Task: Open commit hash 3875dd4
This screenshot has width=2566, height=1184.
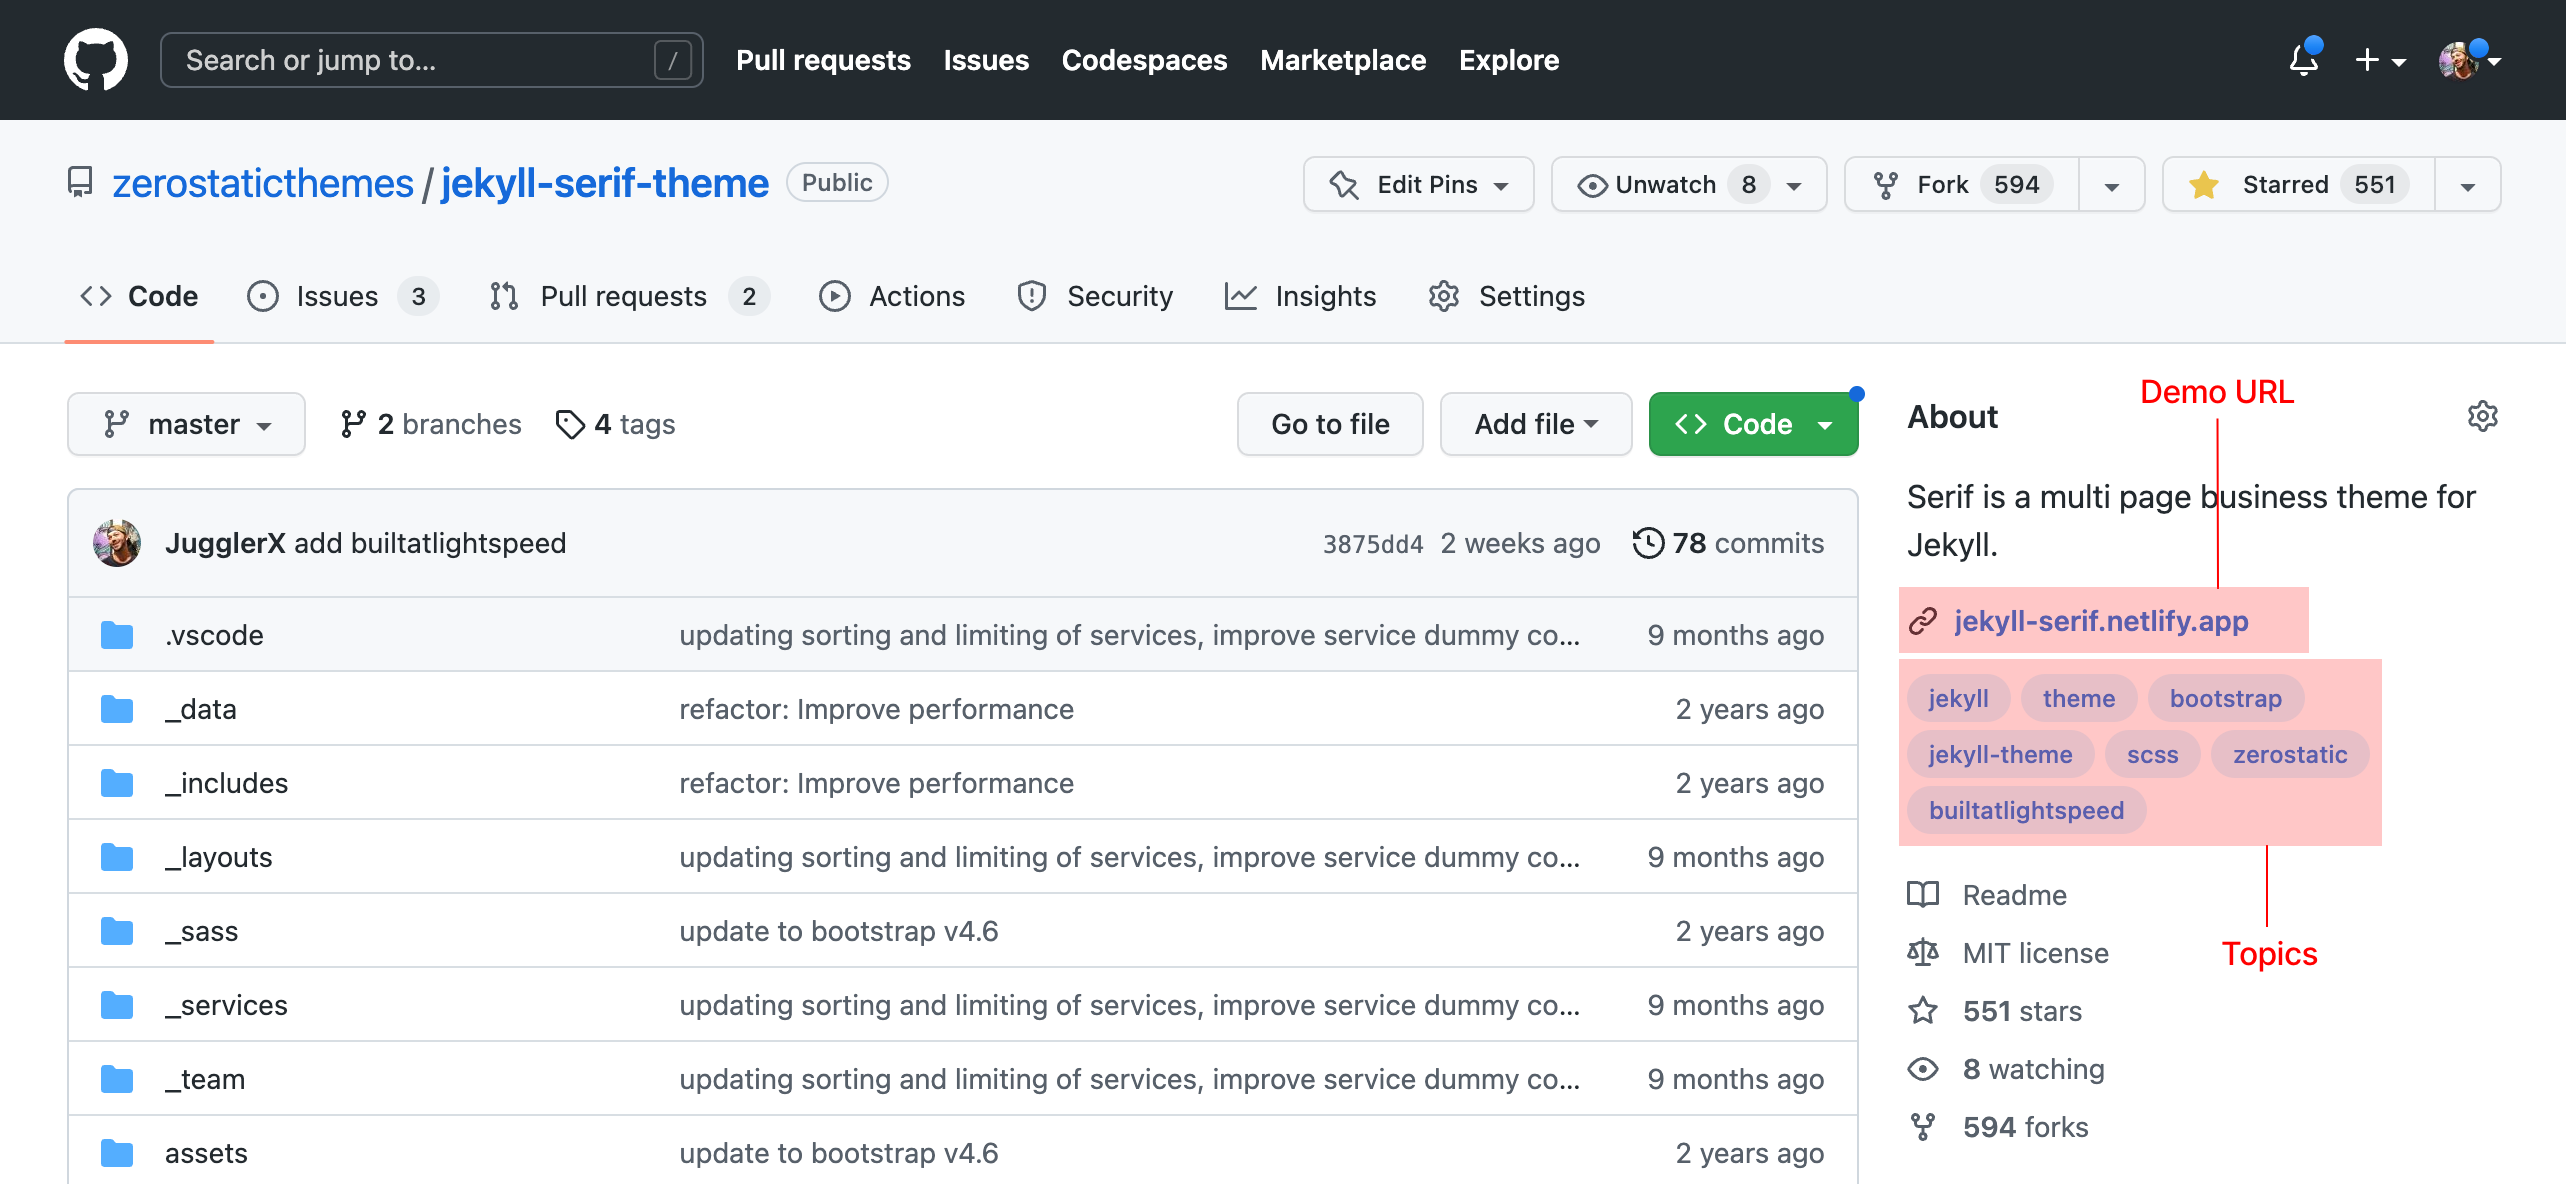Action: click(1372, 543)
